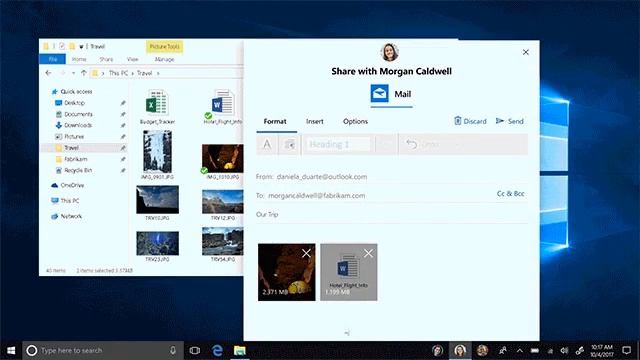
Task: Unpin Downloads using its pin icon
Action: pyautogui.click(x=123, y=125)
